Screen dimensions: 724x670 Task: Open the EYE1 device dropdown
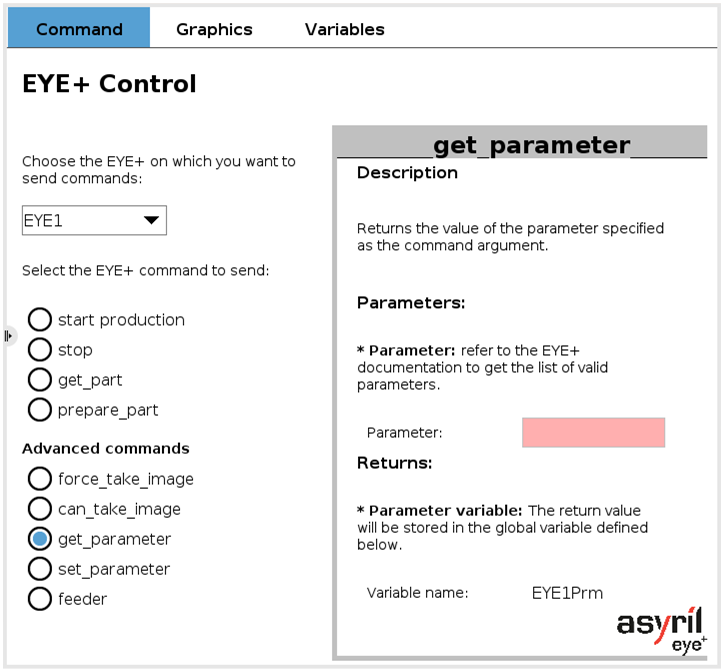[94, 220]
